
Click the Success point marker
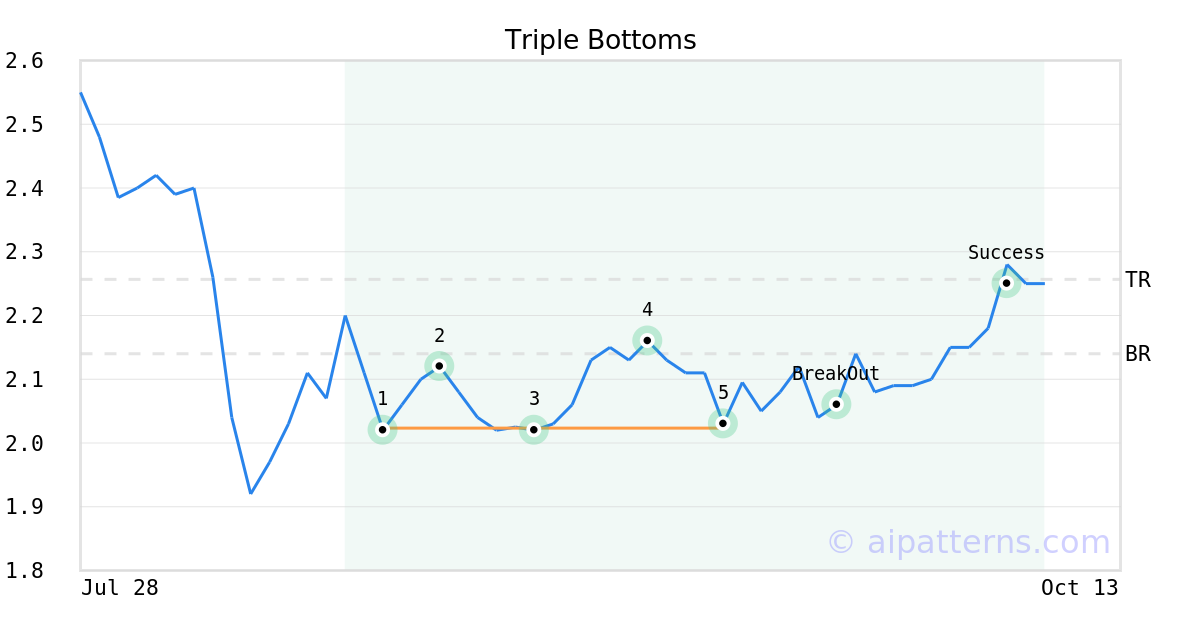(x=1006, y=283)
